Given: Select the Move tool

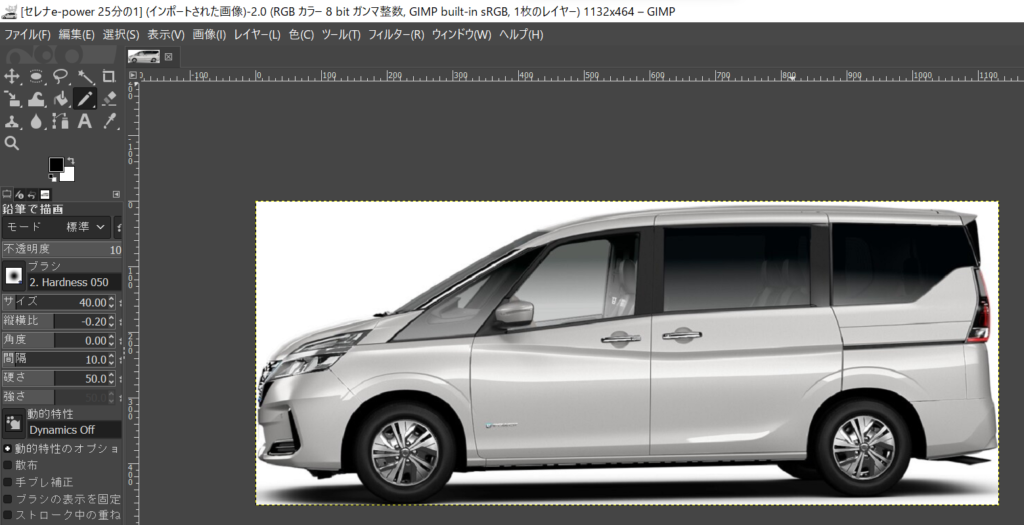Looking at the screenshot, I should pyautogui.click(x=12, y=76).
